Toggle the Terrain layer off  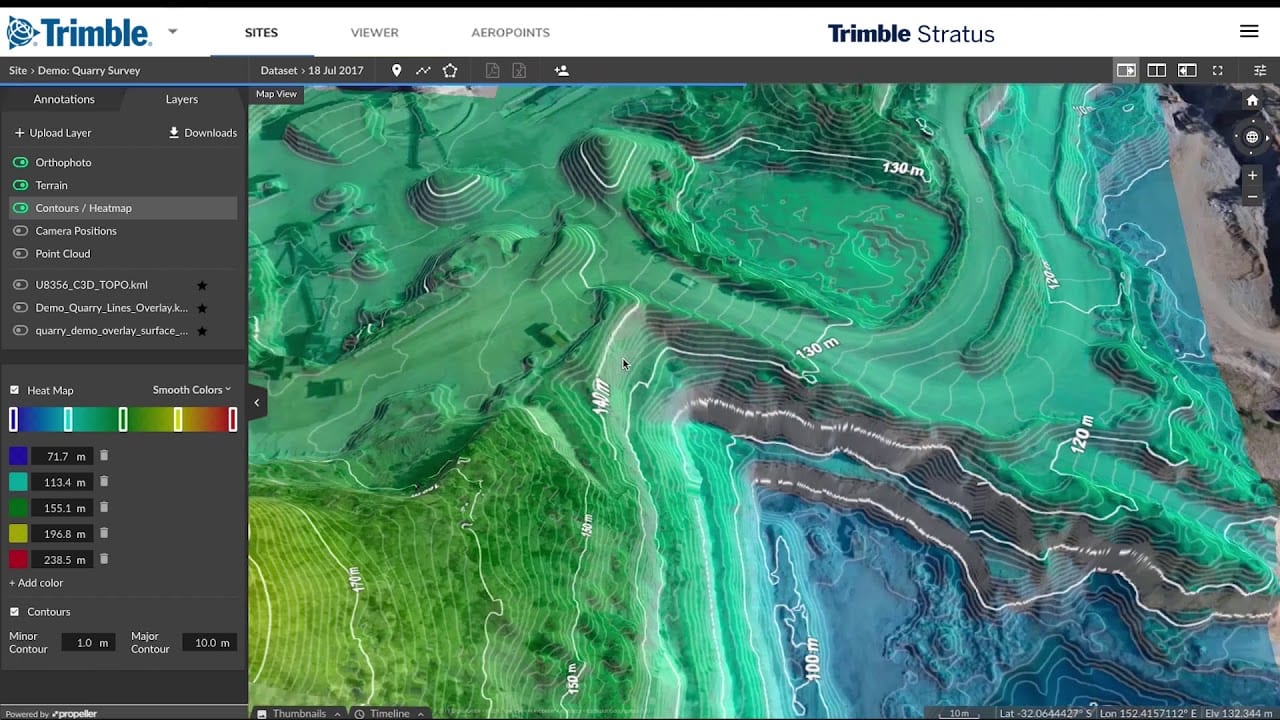coord(20,185)
